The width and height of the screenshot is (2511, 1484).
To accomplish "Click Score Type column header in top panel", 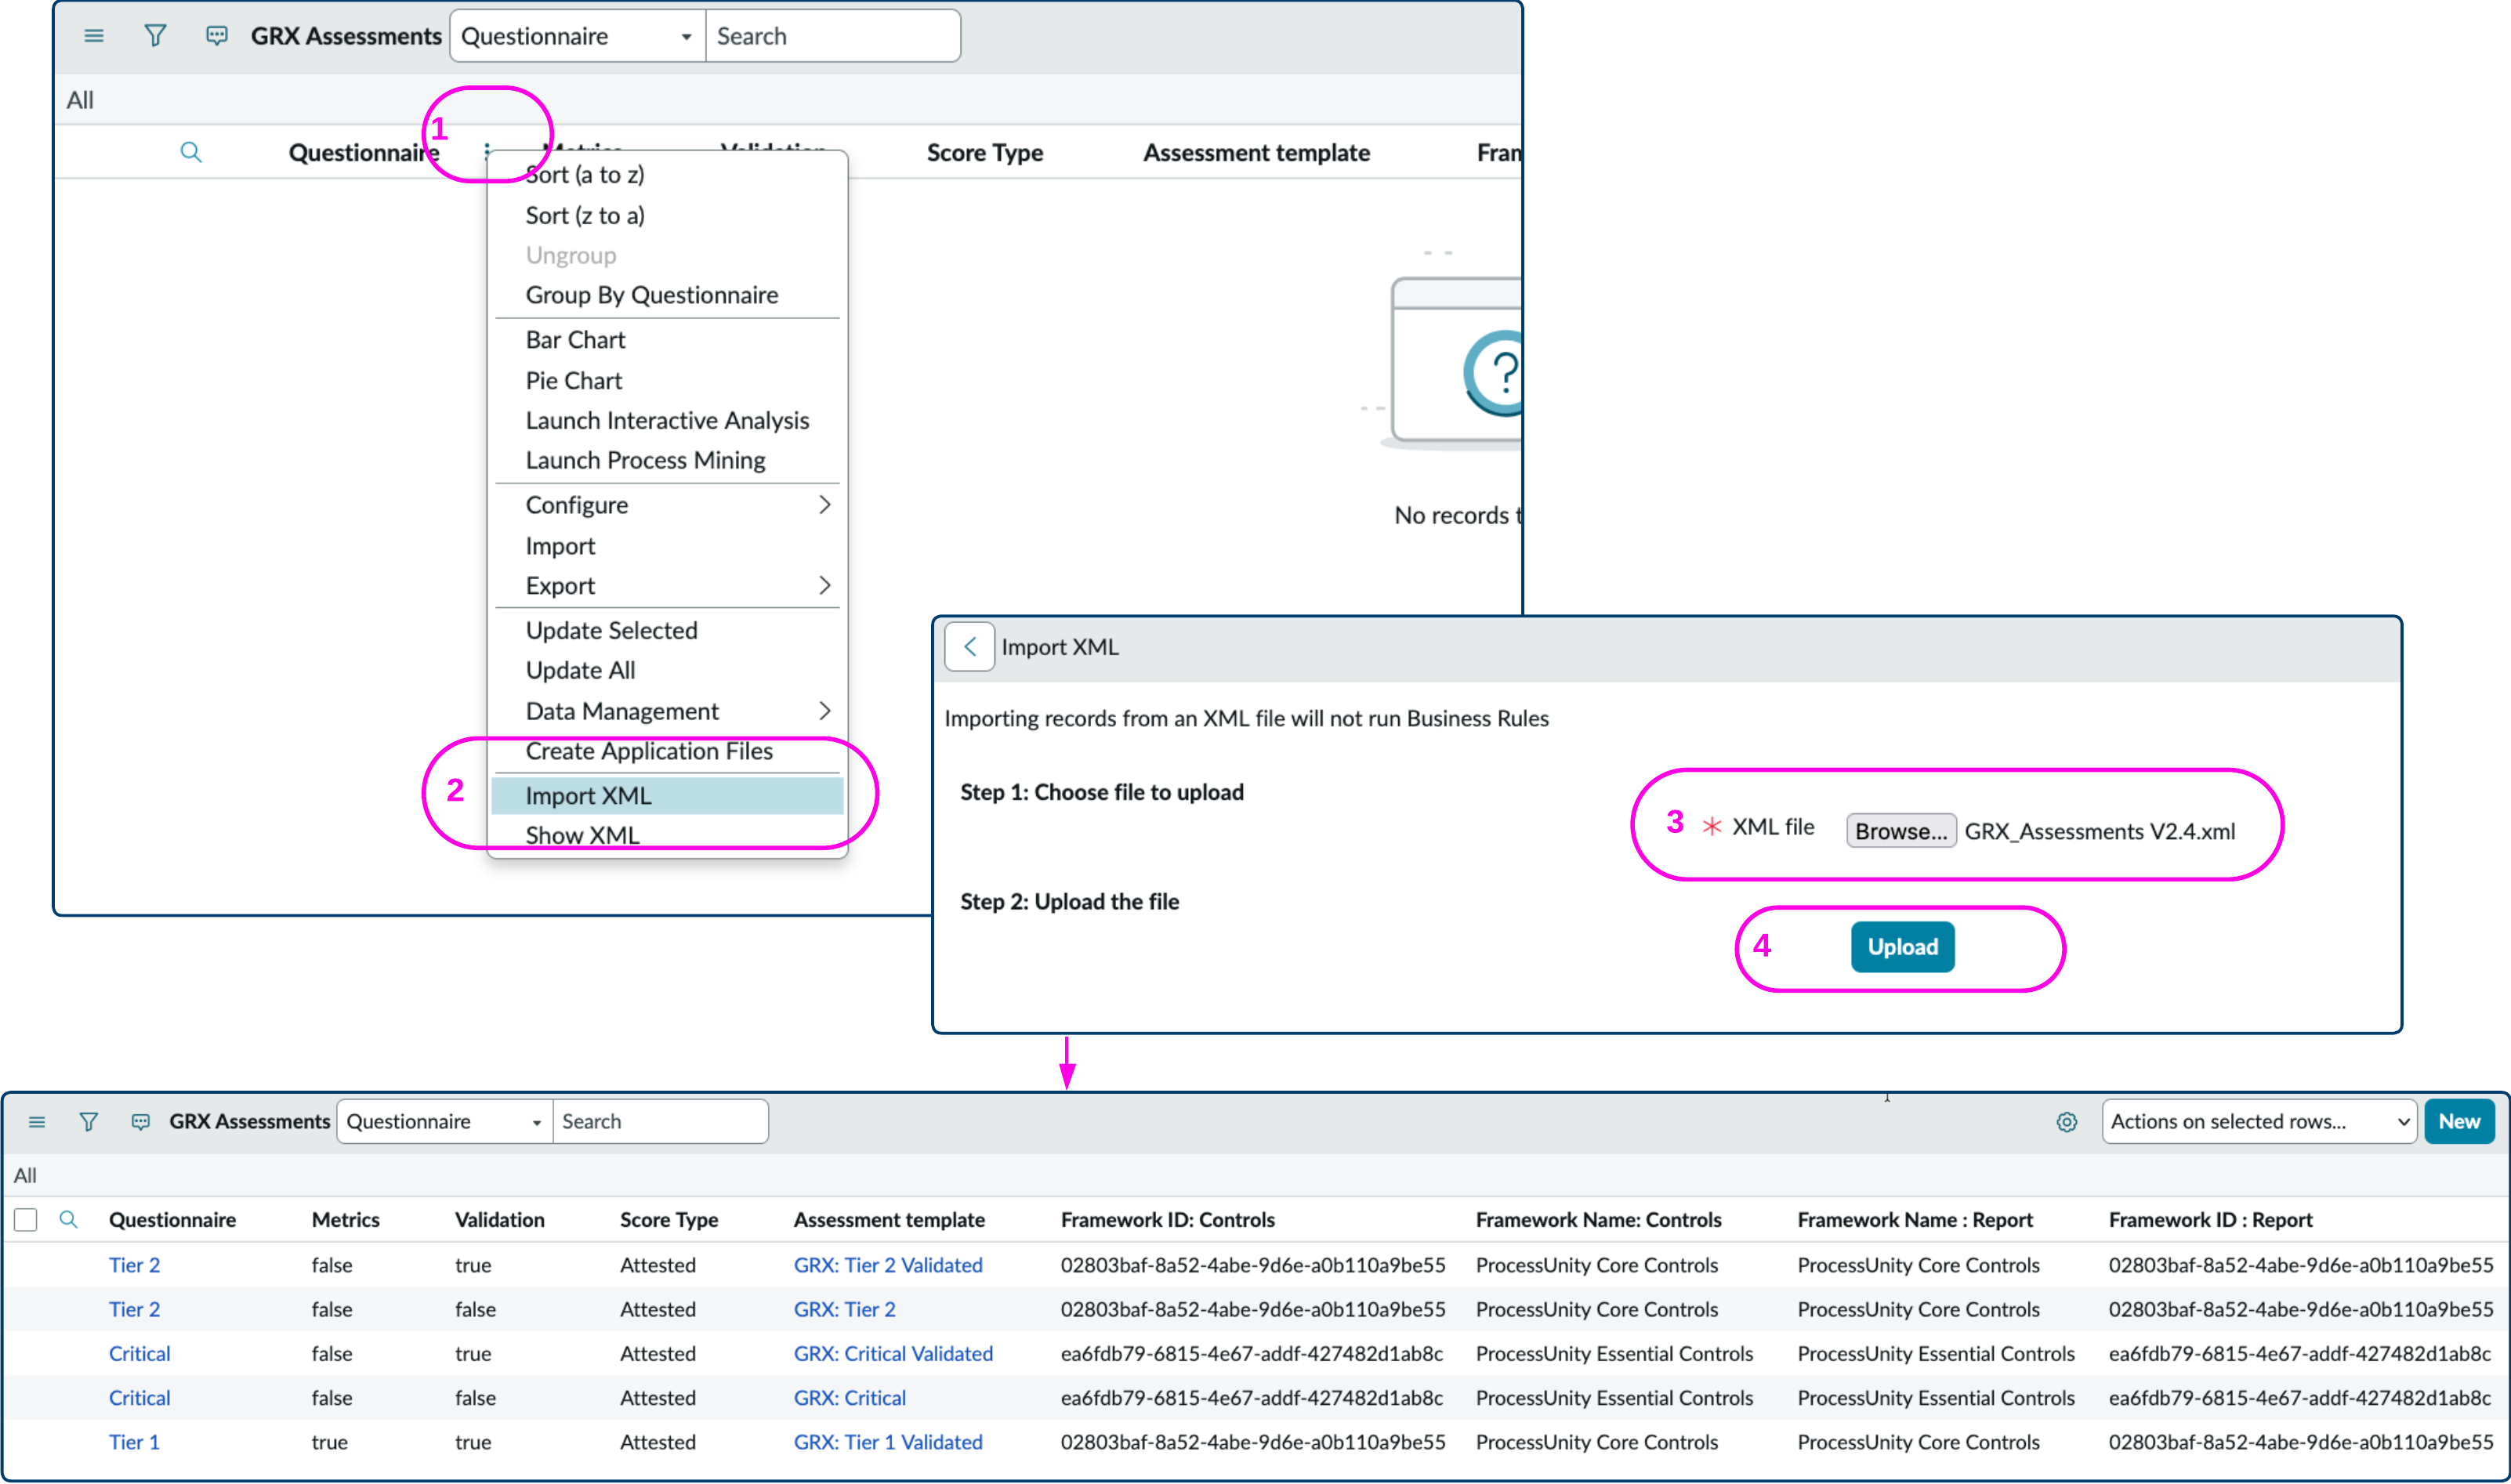I will (x=985, y=153).
